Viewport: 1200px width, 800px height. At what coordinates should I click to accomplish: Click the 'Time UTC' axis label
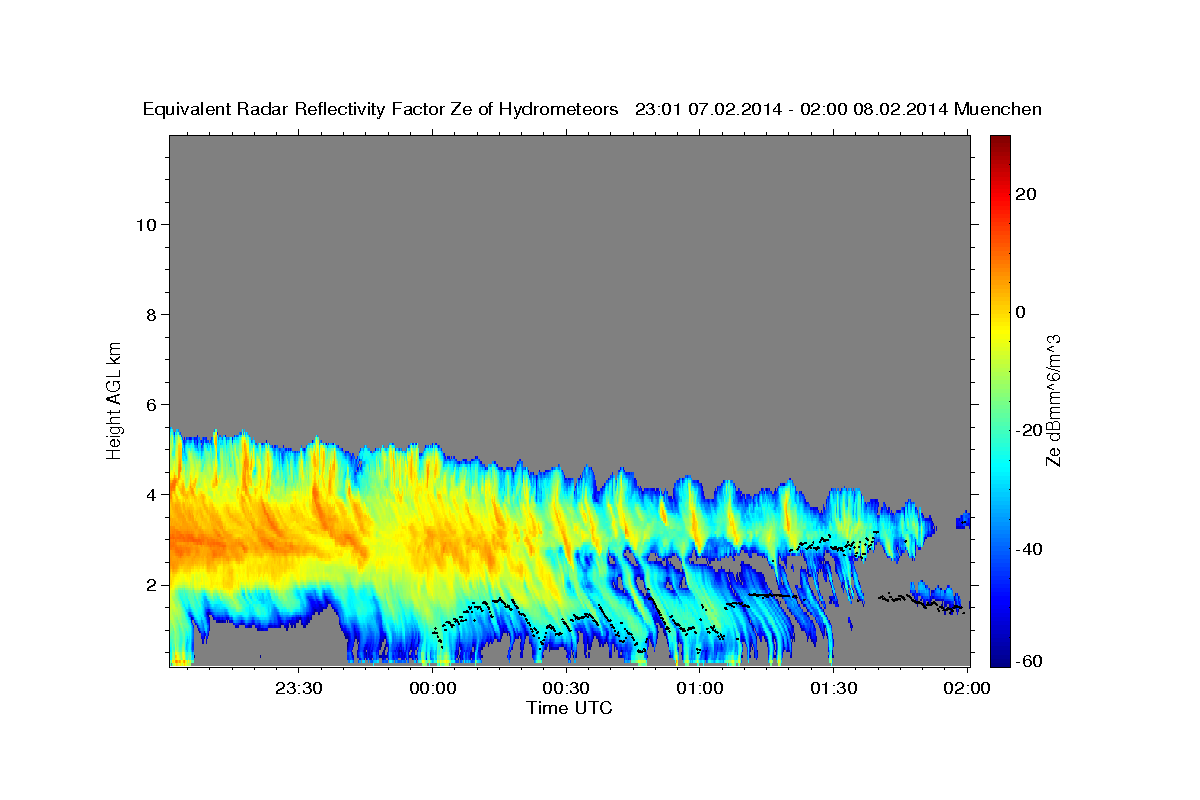(x=569, y=708)
